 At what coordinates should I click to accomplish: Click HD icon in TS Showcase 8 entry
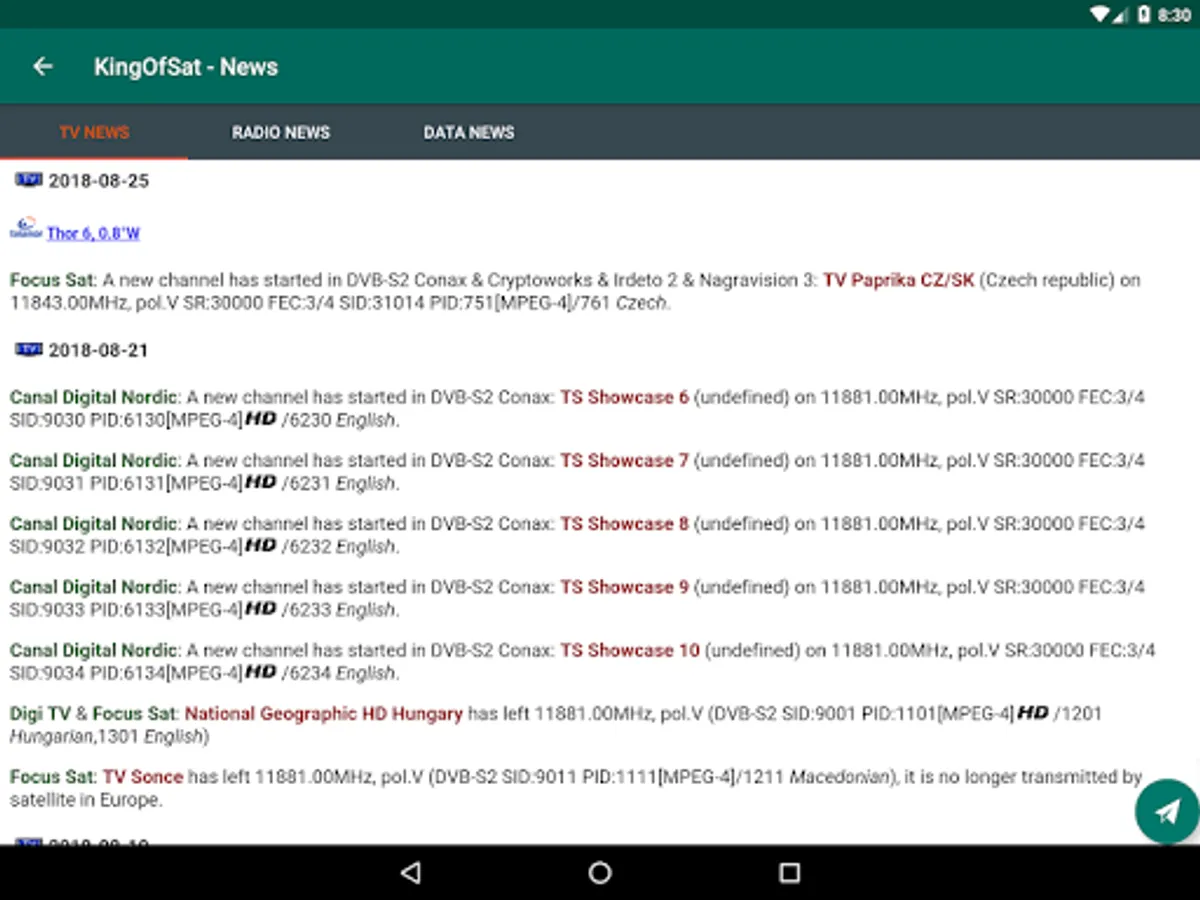coord(261,545)
